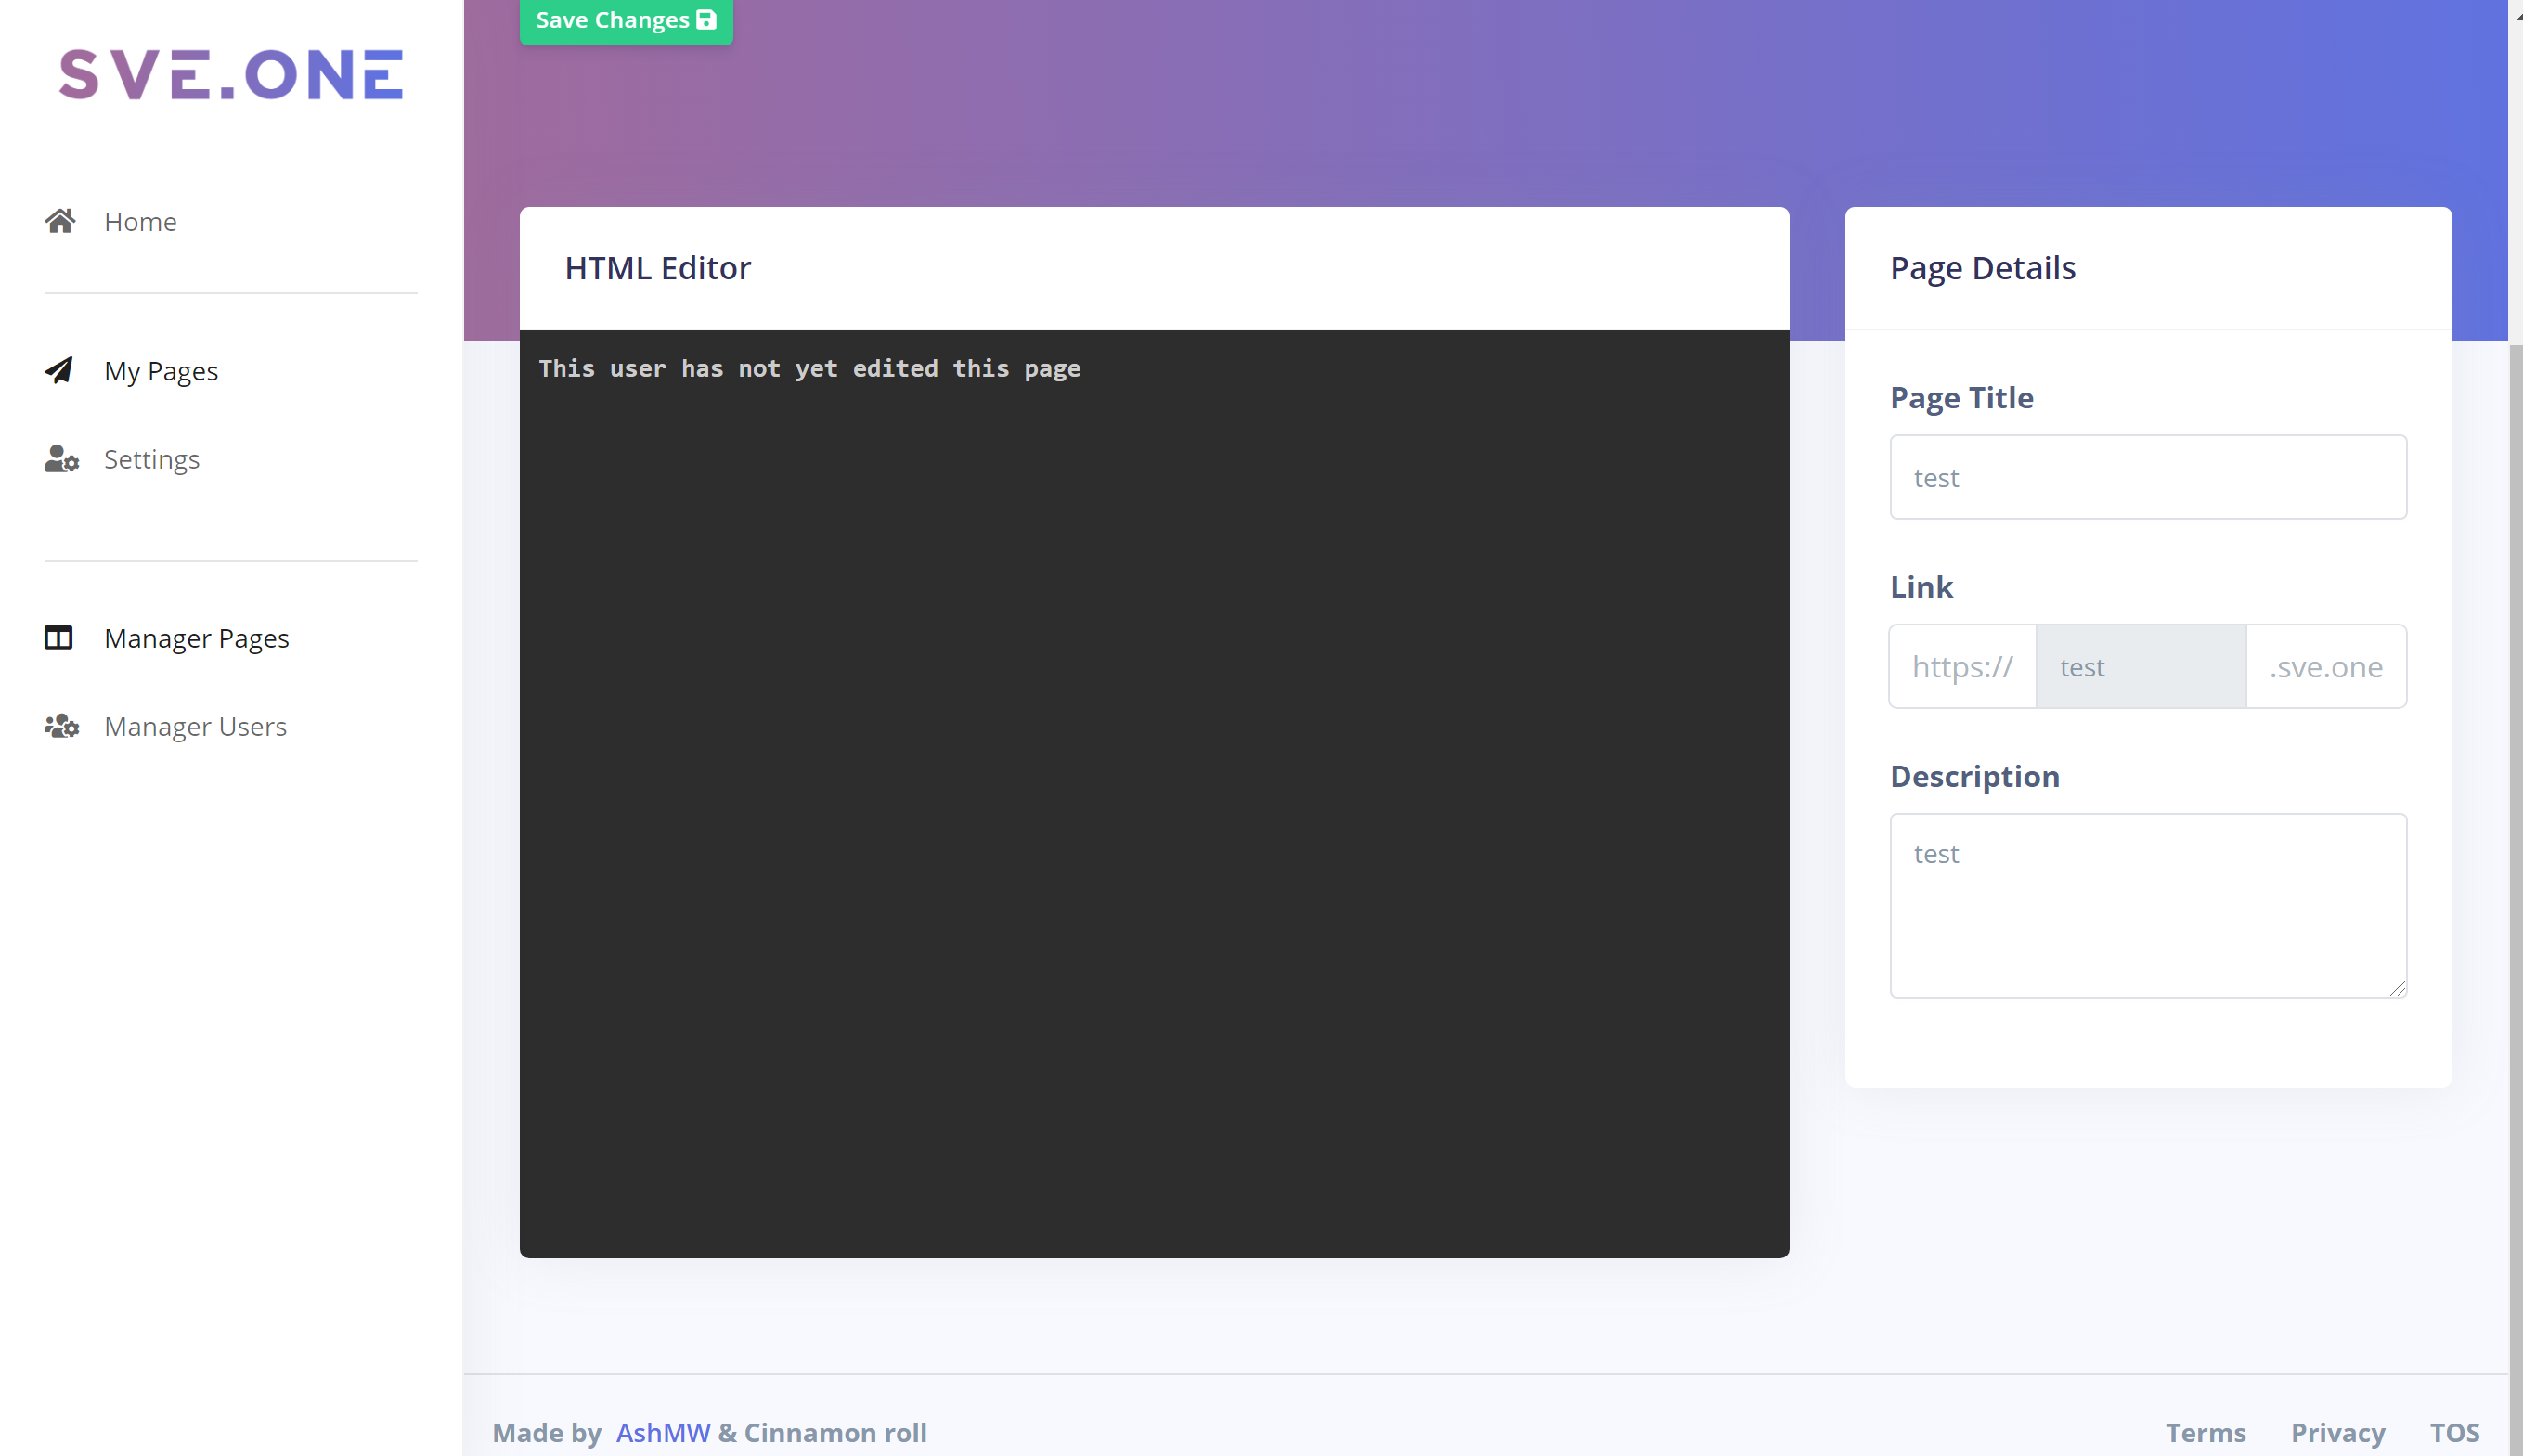The image size is (2523, 1456).
Task: Click the ".sve.one" link suffix
Action: pos(2326,666)
